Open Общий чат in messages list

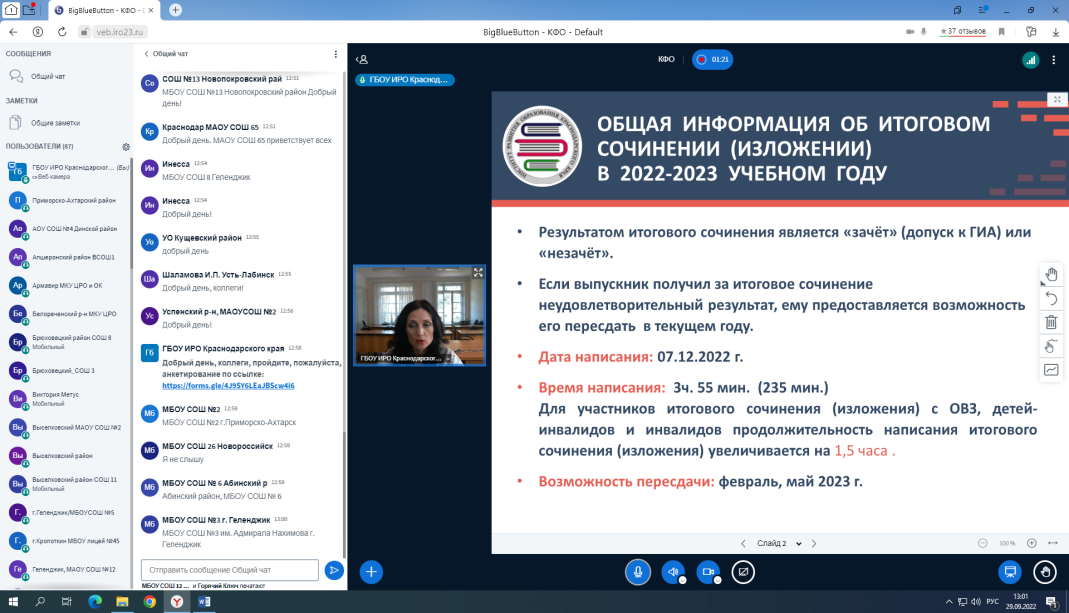click(x=47, y=76)
